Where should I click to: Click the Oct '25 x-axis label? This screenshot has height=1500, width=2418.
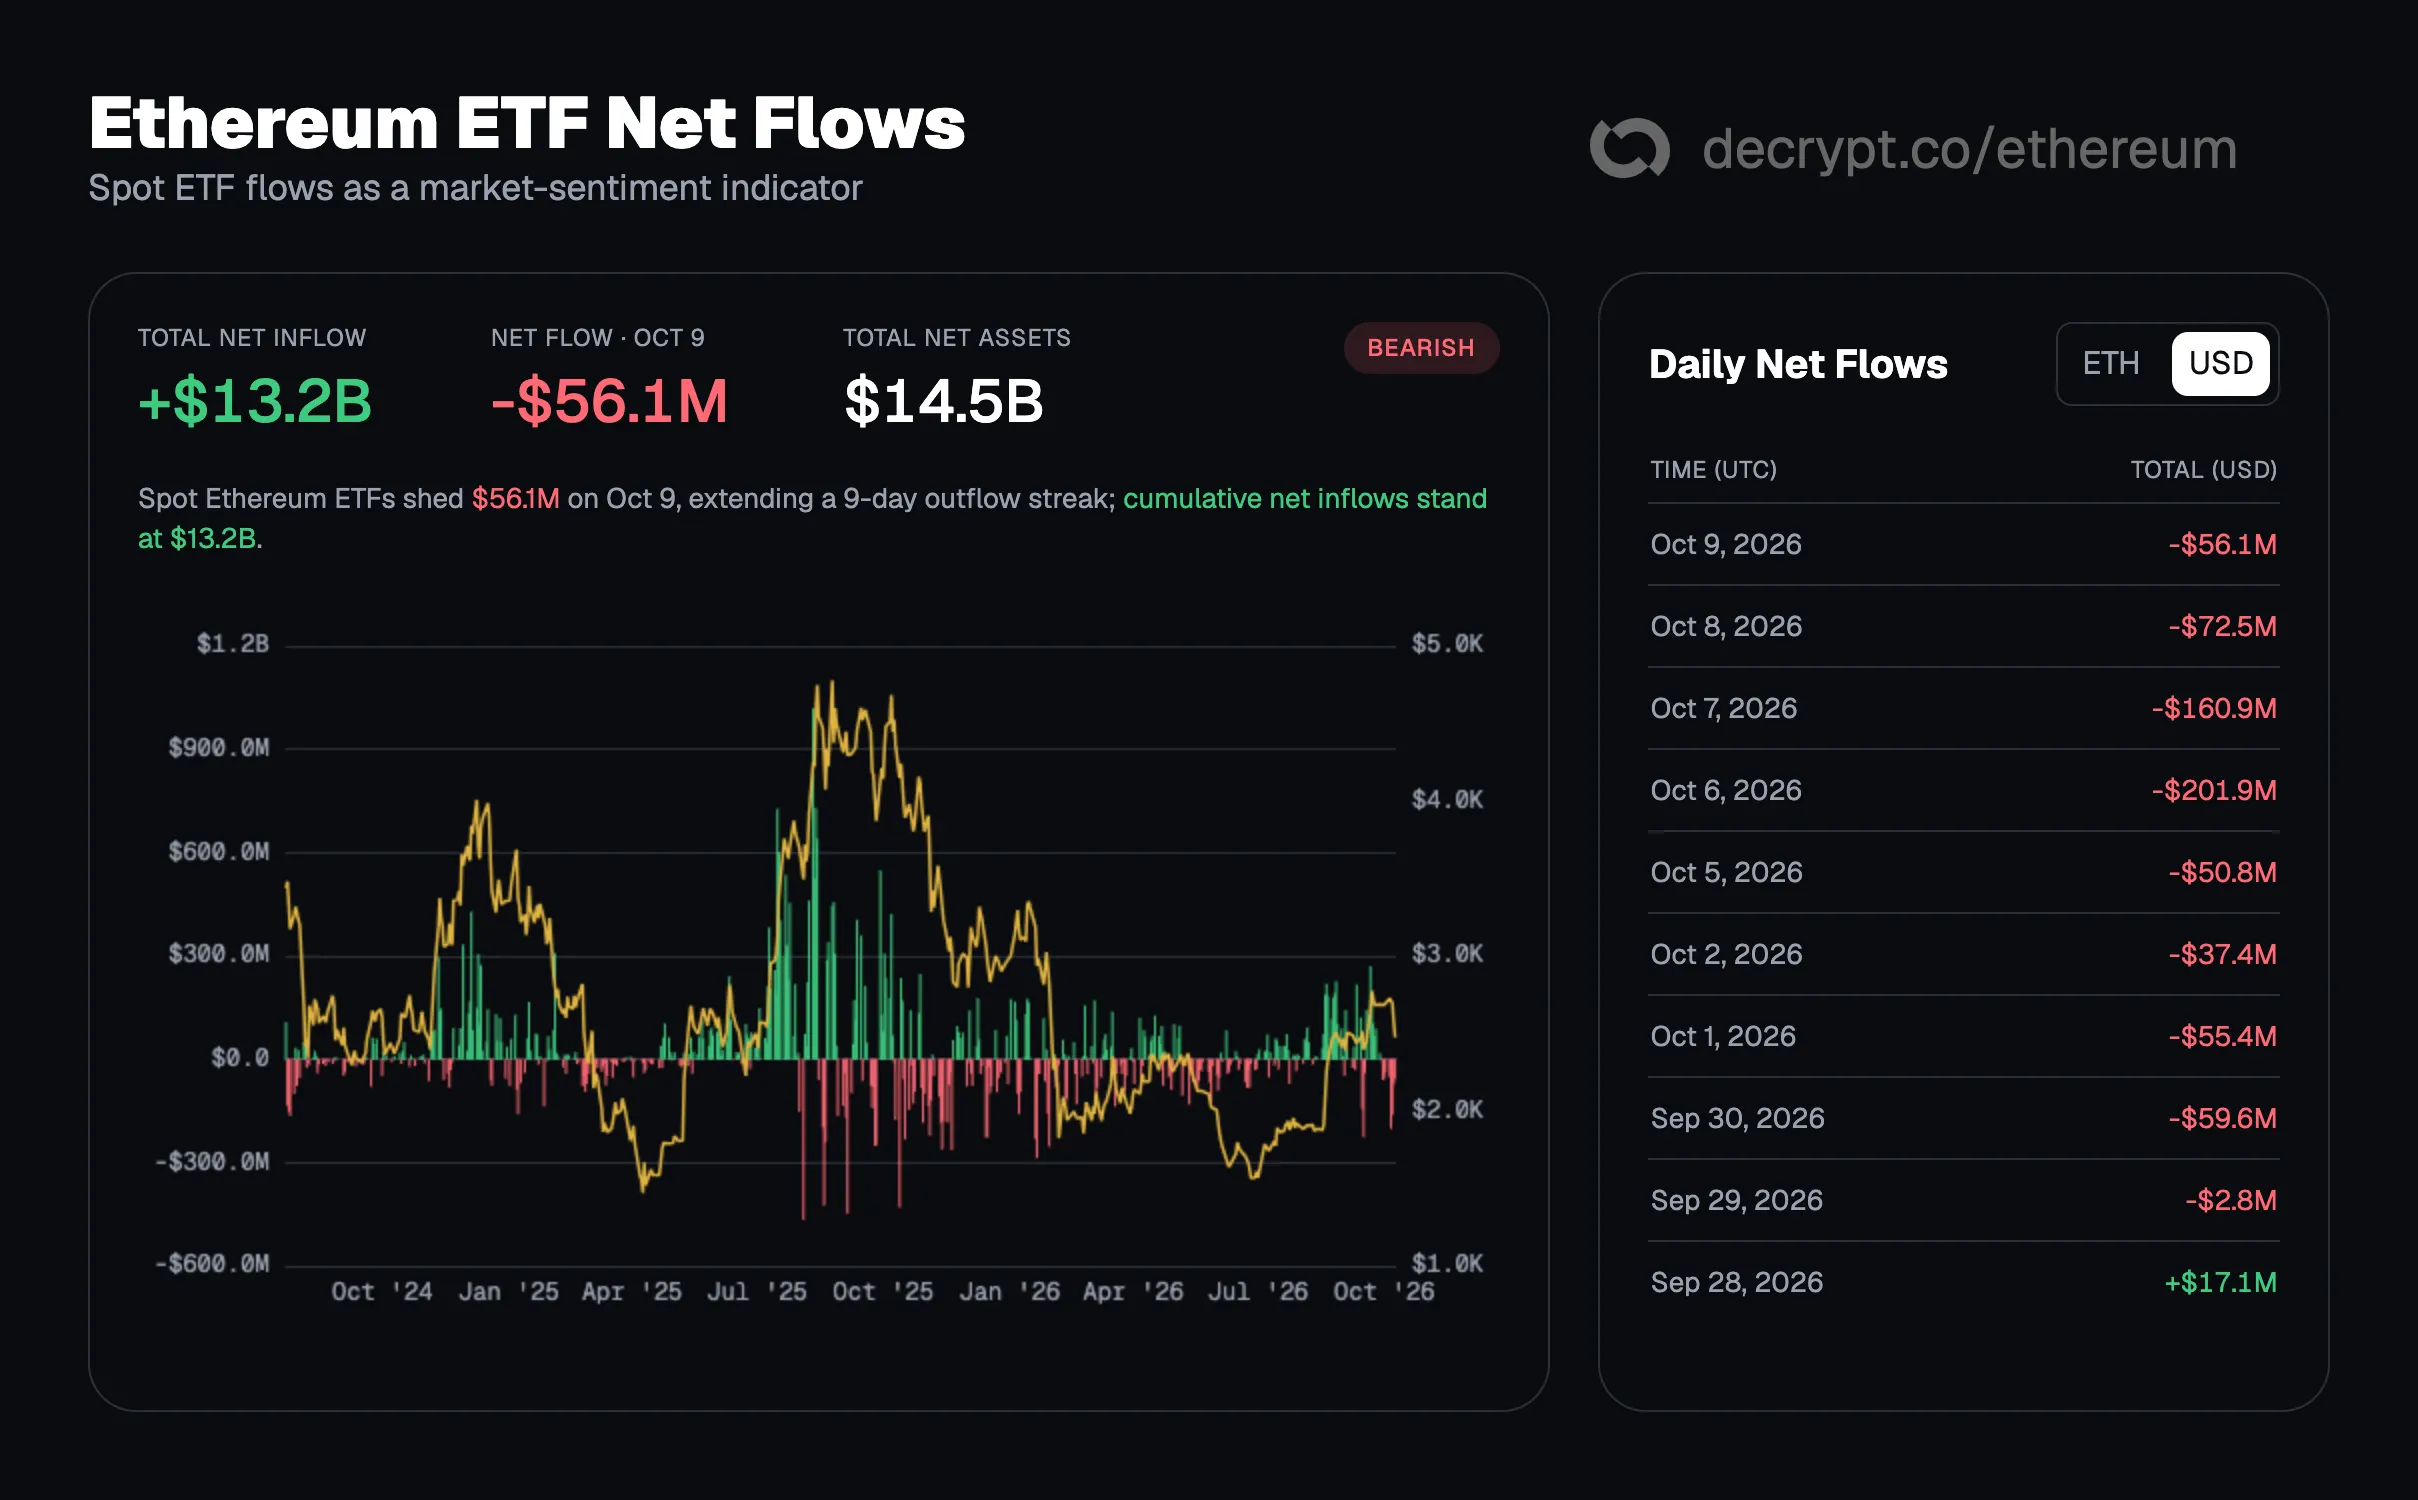pyautogui.click(x=882, y=1291)
